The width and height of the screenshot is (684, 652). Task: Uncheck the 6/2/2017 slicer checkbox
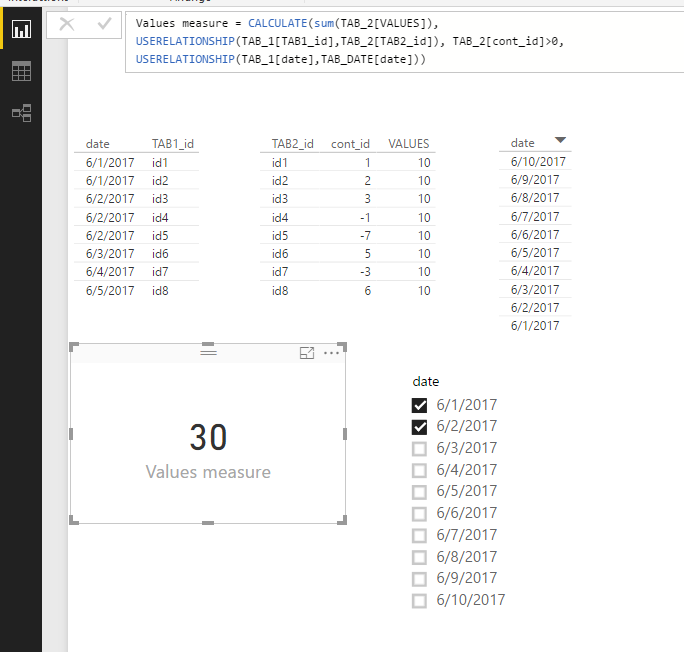tap(419, 427)
